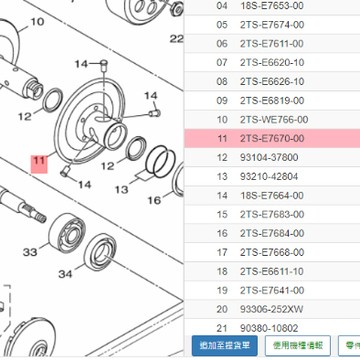
Task: Click callout 16 in the diagram
Action: (x=154, y=200)
